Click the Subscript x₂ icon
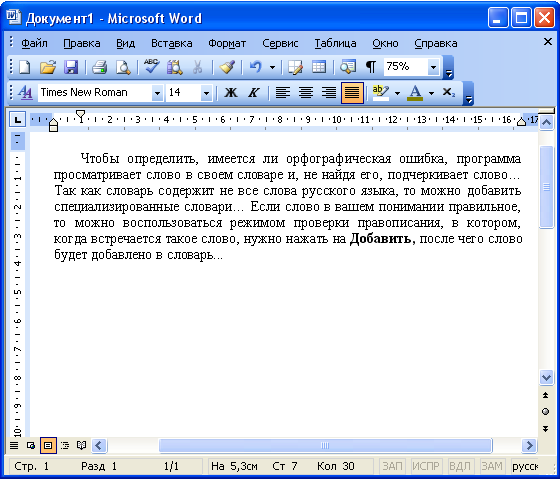560x479 pixels. coord(449,93)
